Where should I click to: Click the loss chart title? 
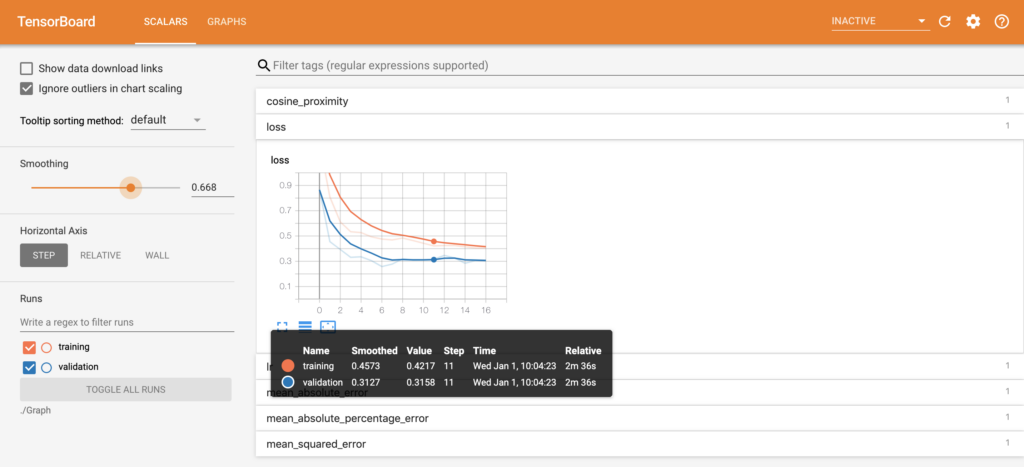pyautogui.click(x=280, y=159)
